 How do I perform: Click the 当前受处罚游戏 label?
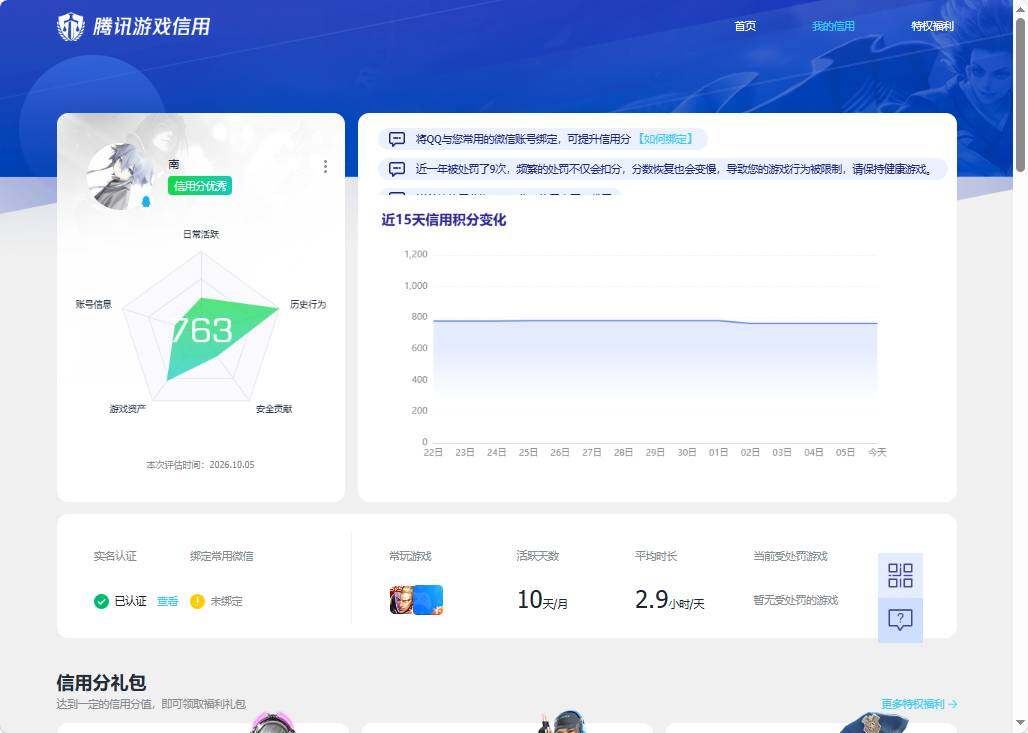[x=790, y=556]
